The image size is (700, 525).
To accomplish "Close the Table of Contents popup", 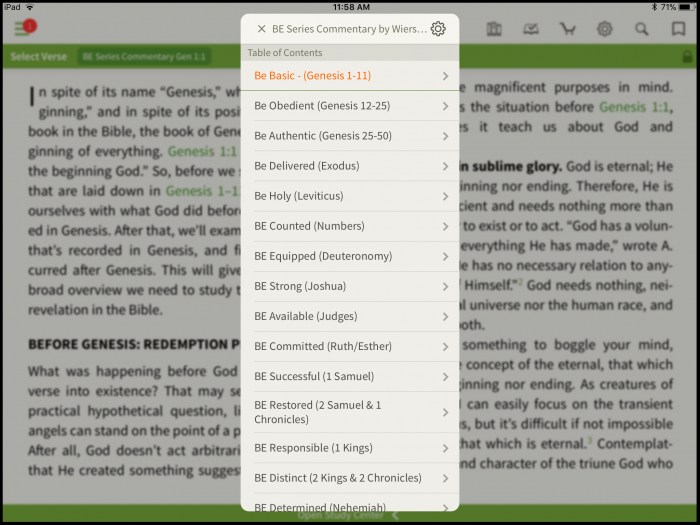I will 262,29.
